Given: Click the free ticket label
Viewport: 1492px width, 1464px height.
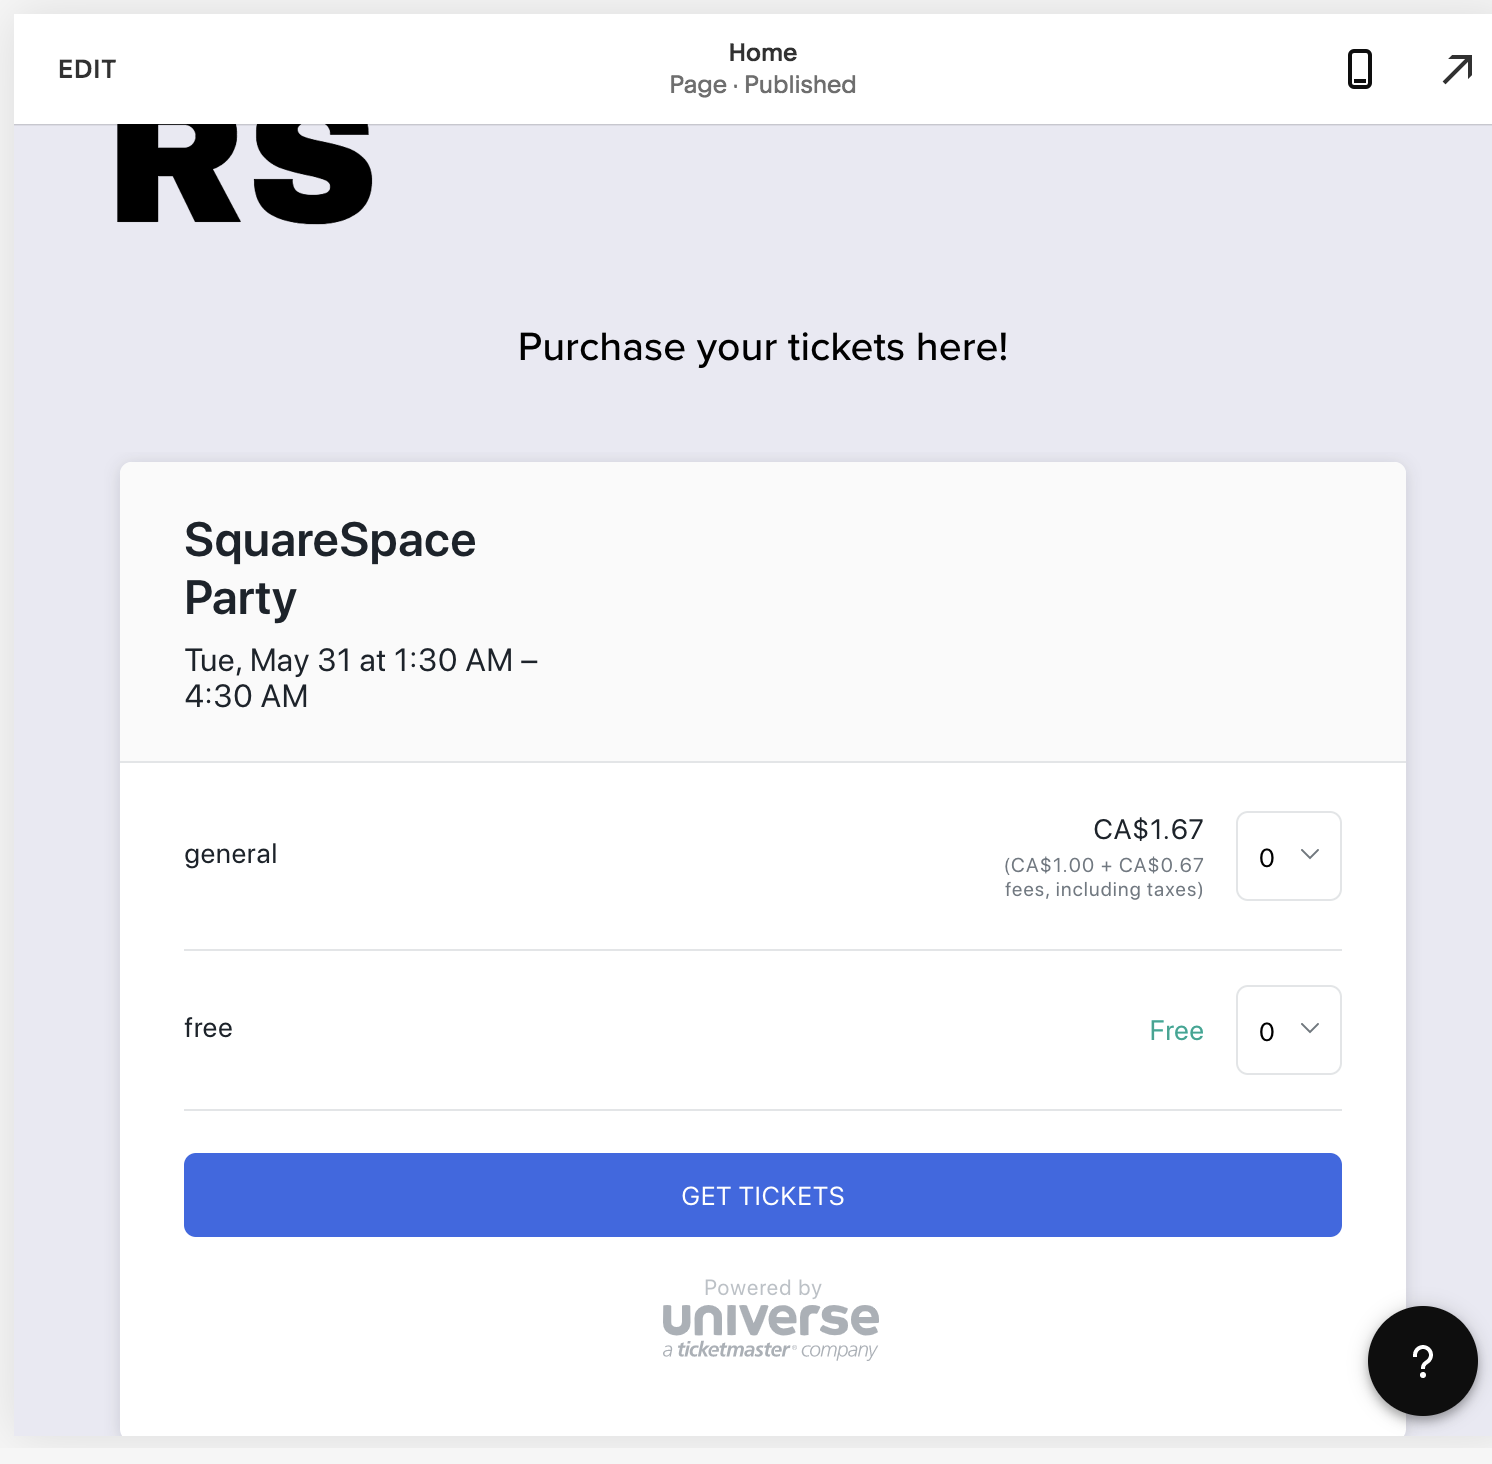Looking at the screenshot, I should pyautogui.click(x=208, y=1028).
